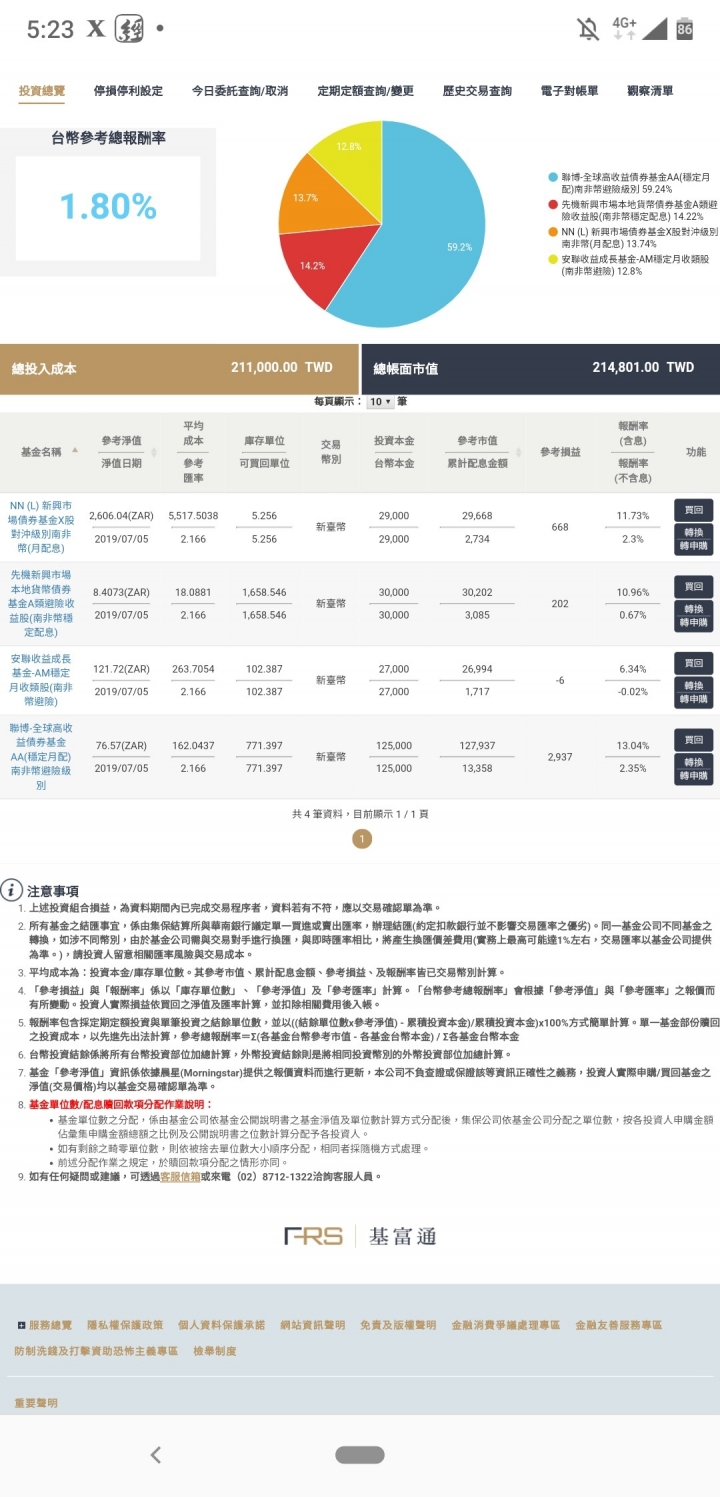720x1497 pixels.
Task: Click 轉換轉申購 for 聯博-全球高收益債券基金
Action: coord(693,769)
